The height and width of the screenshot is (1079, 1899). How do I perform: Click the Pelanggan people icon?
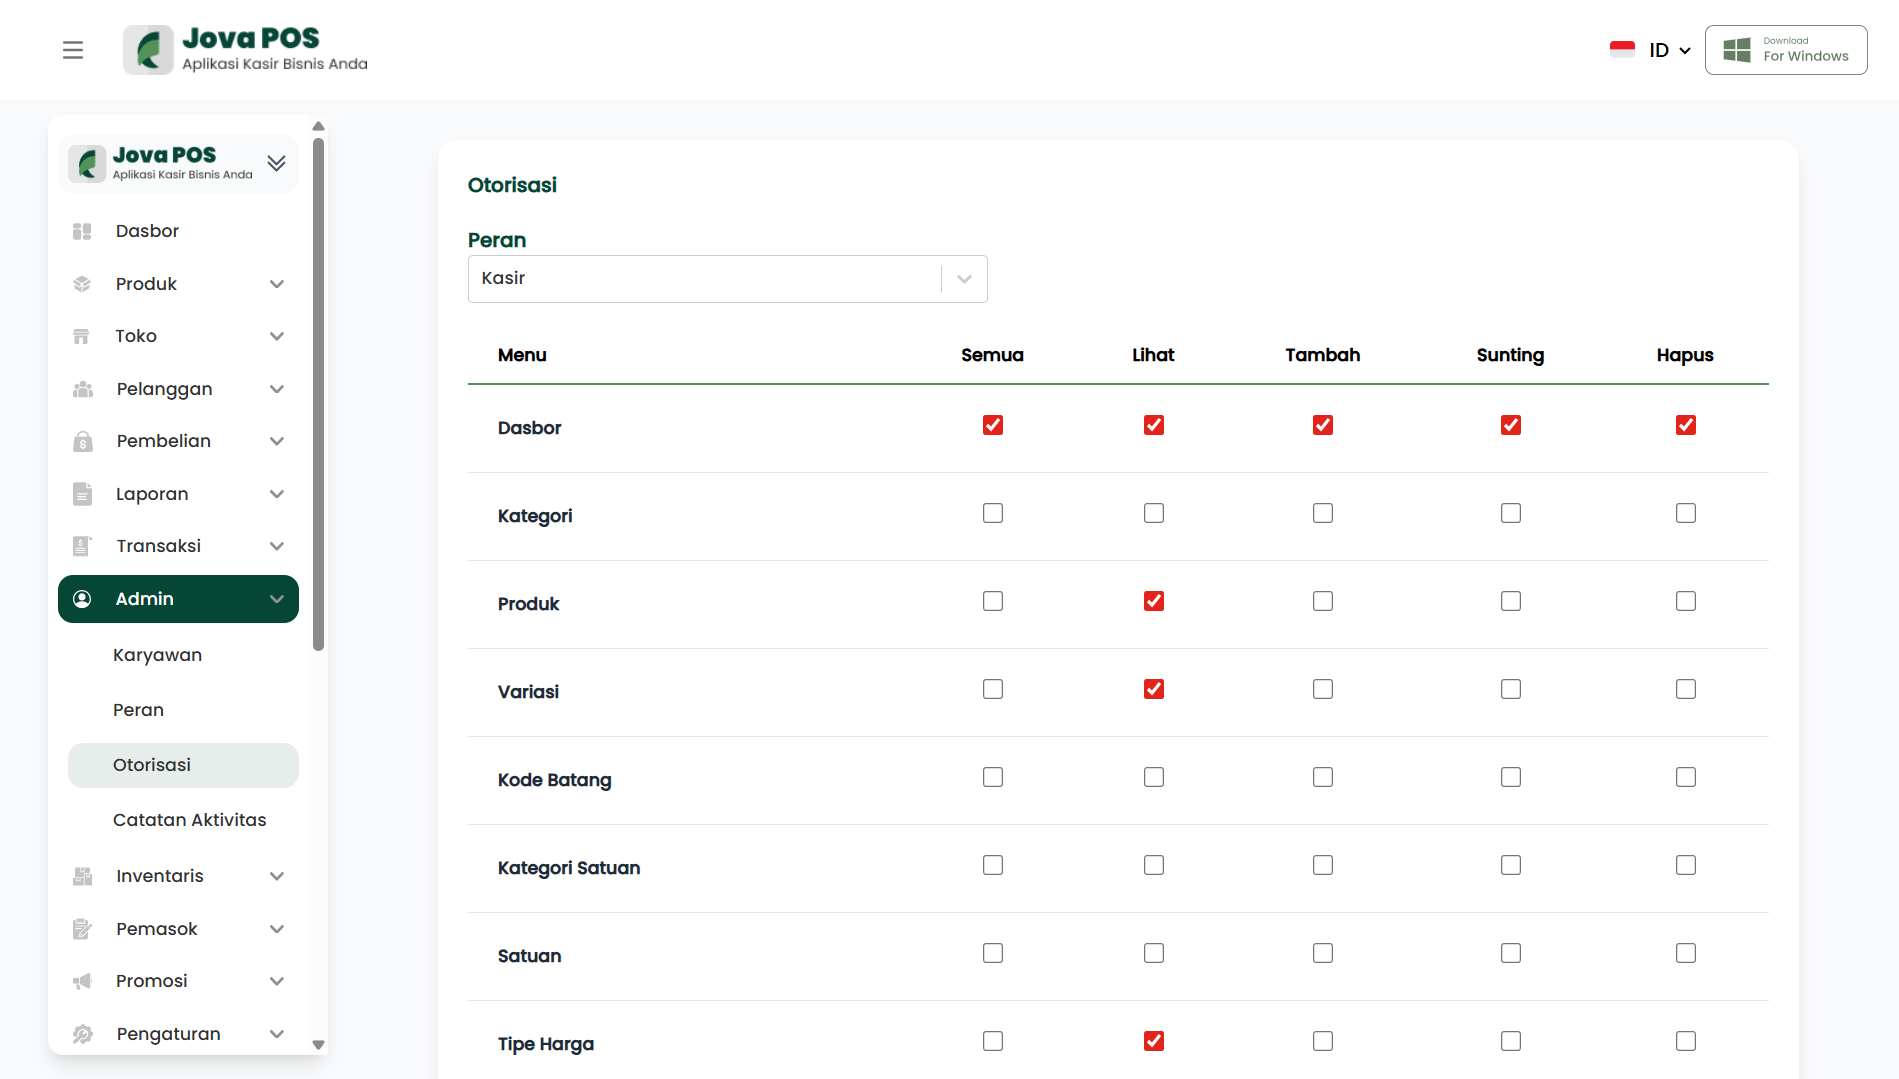click(x=82, y=389)
